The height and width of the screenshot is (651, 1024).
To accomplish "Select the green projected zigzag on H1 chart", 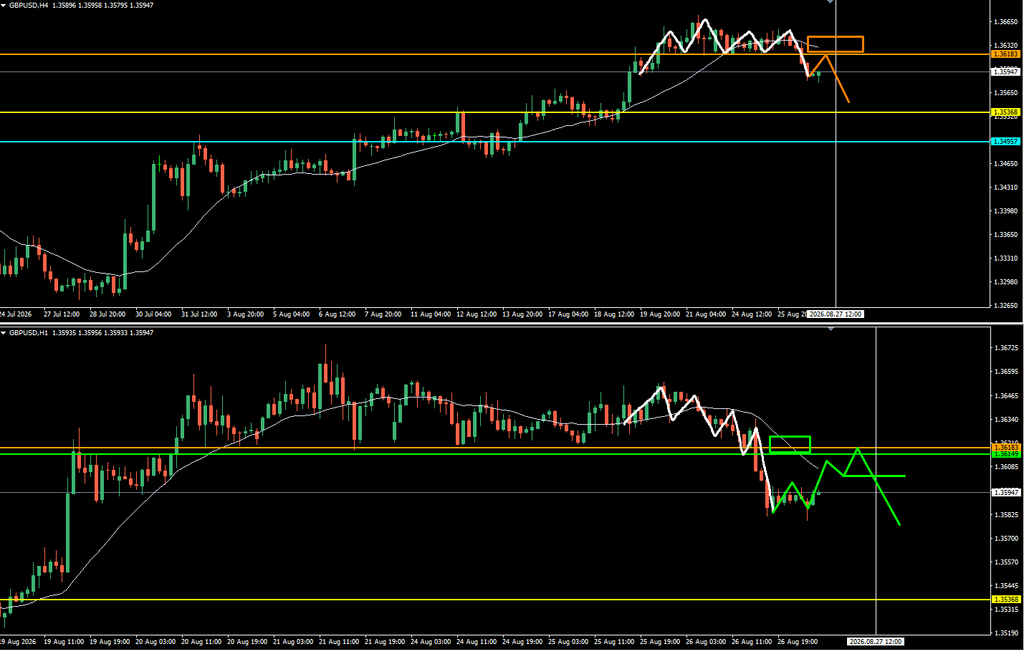I will pos(839,486).
